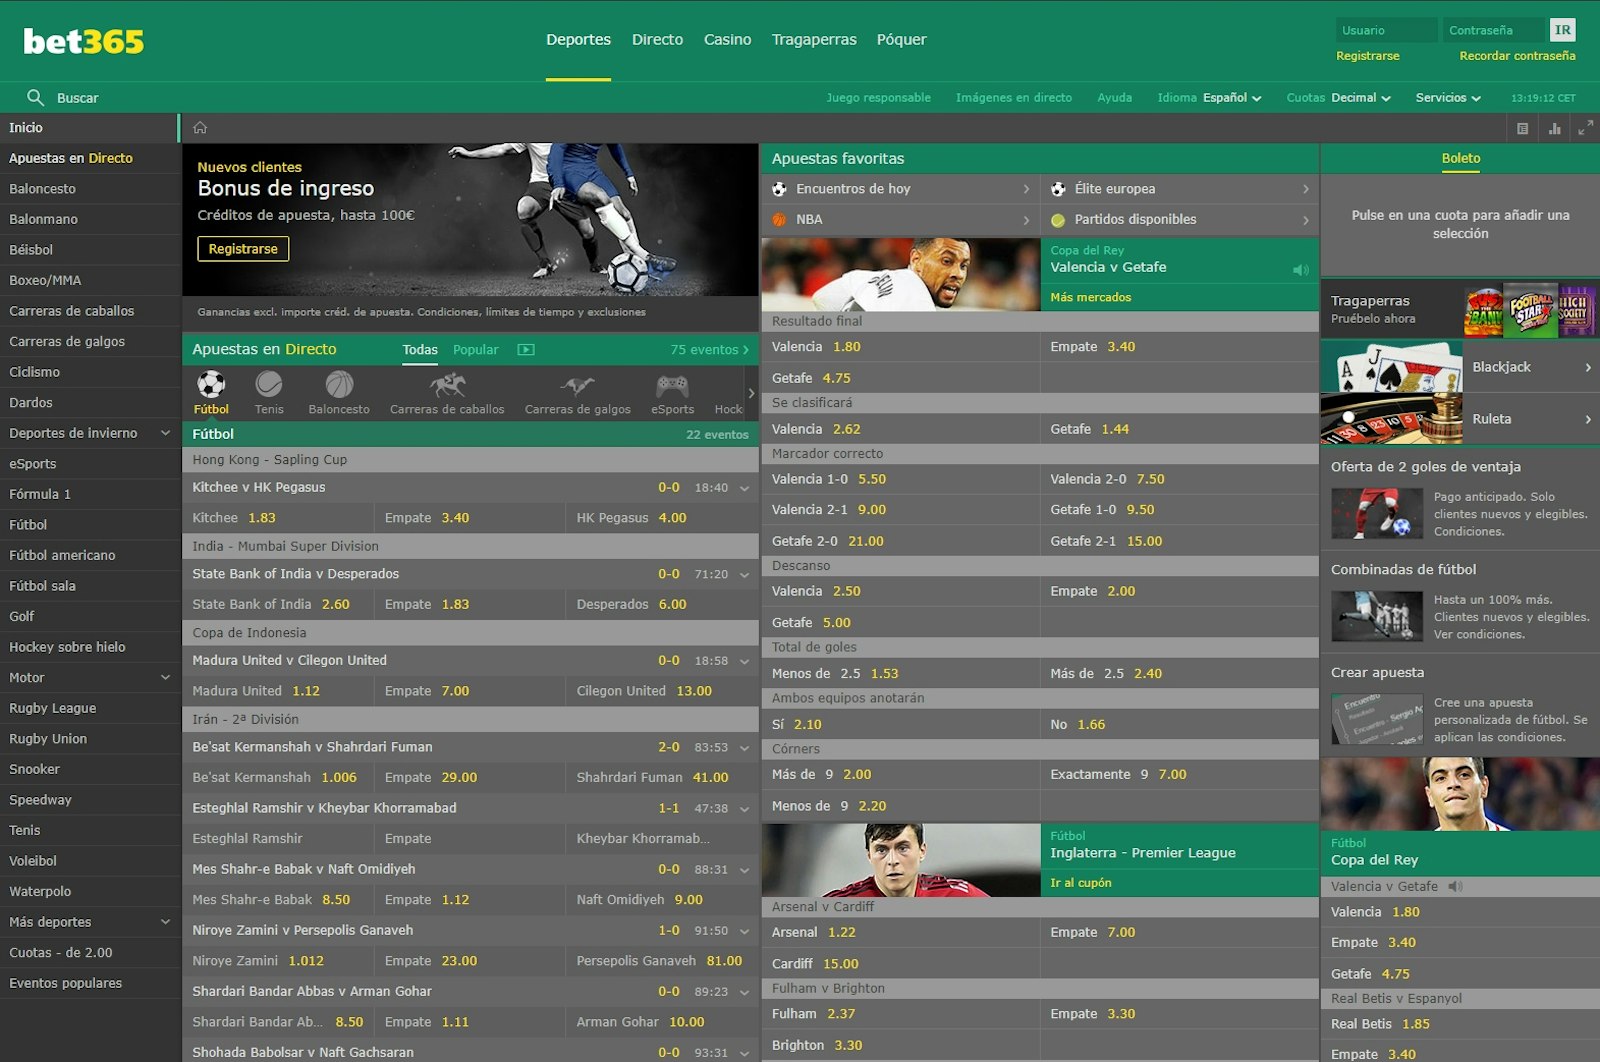Open the Recordar contraseña link
1600x1062 pixels.
click(x=1517, y=56)
